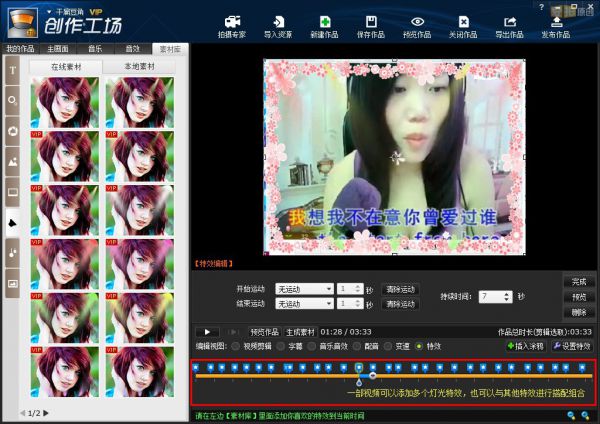Adjust the 结束运动 seconds spinner

(x=358, y=304)
